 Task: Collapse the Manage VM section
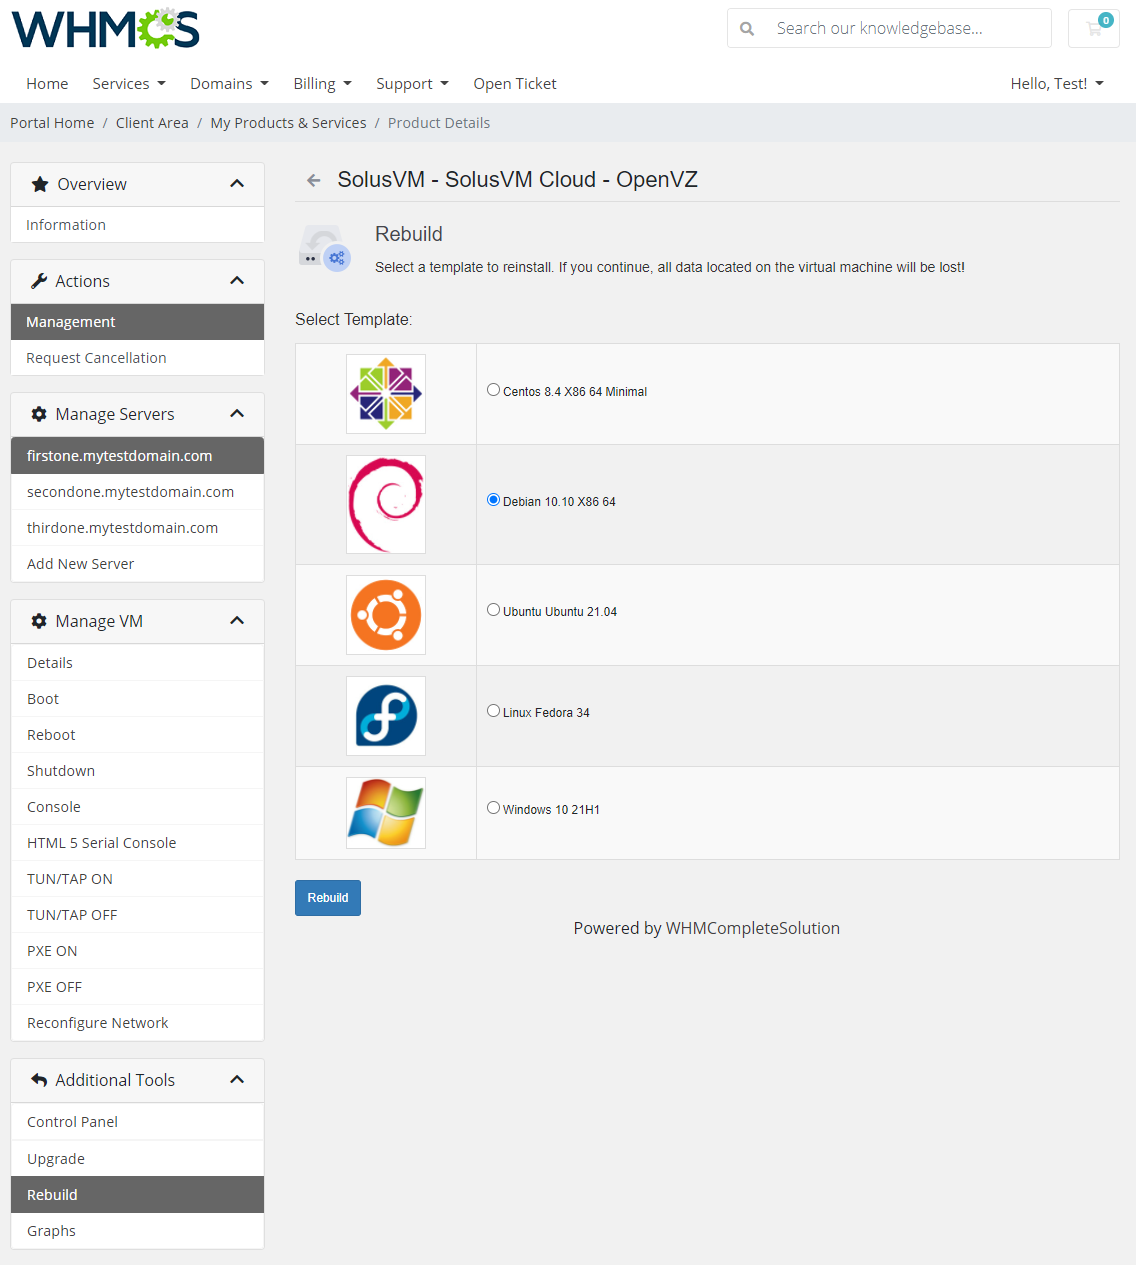click(237, 620)
